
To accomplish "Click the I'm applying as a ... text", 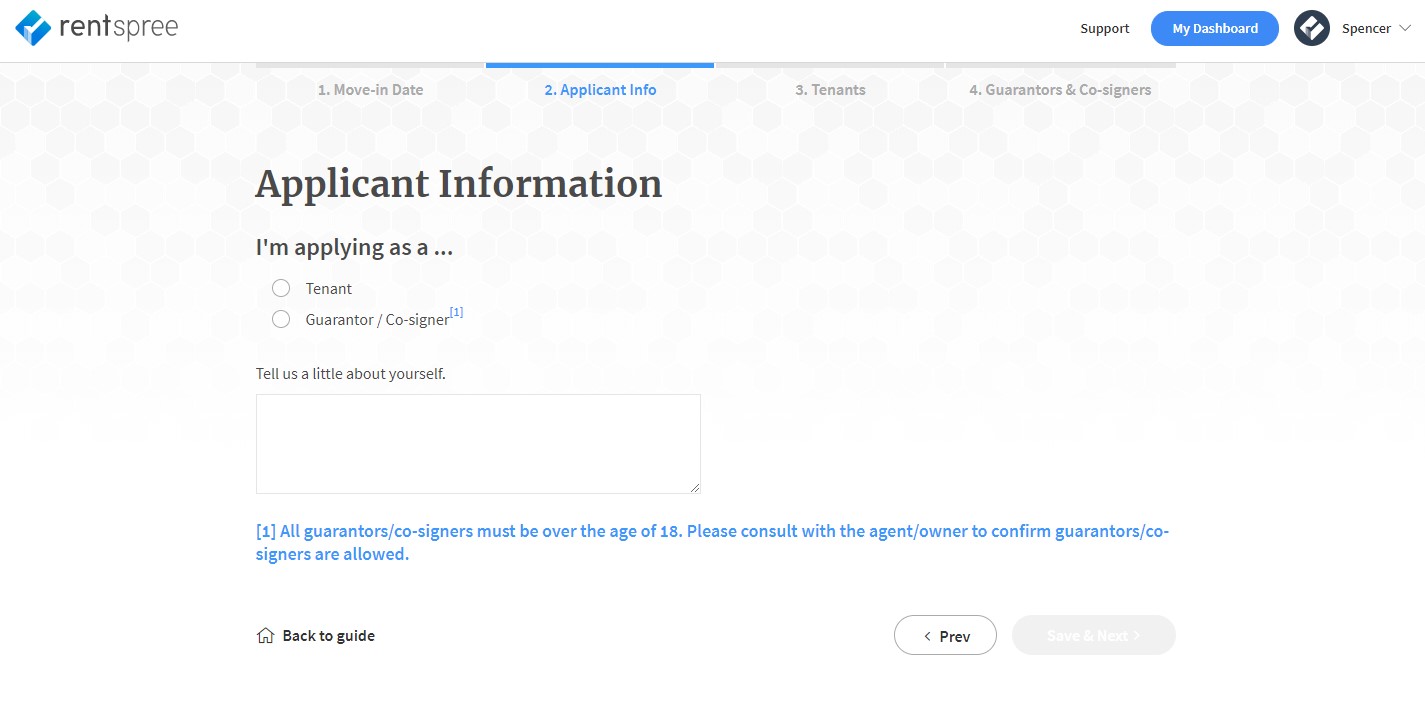I will coord(354,247).
